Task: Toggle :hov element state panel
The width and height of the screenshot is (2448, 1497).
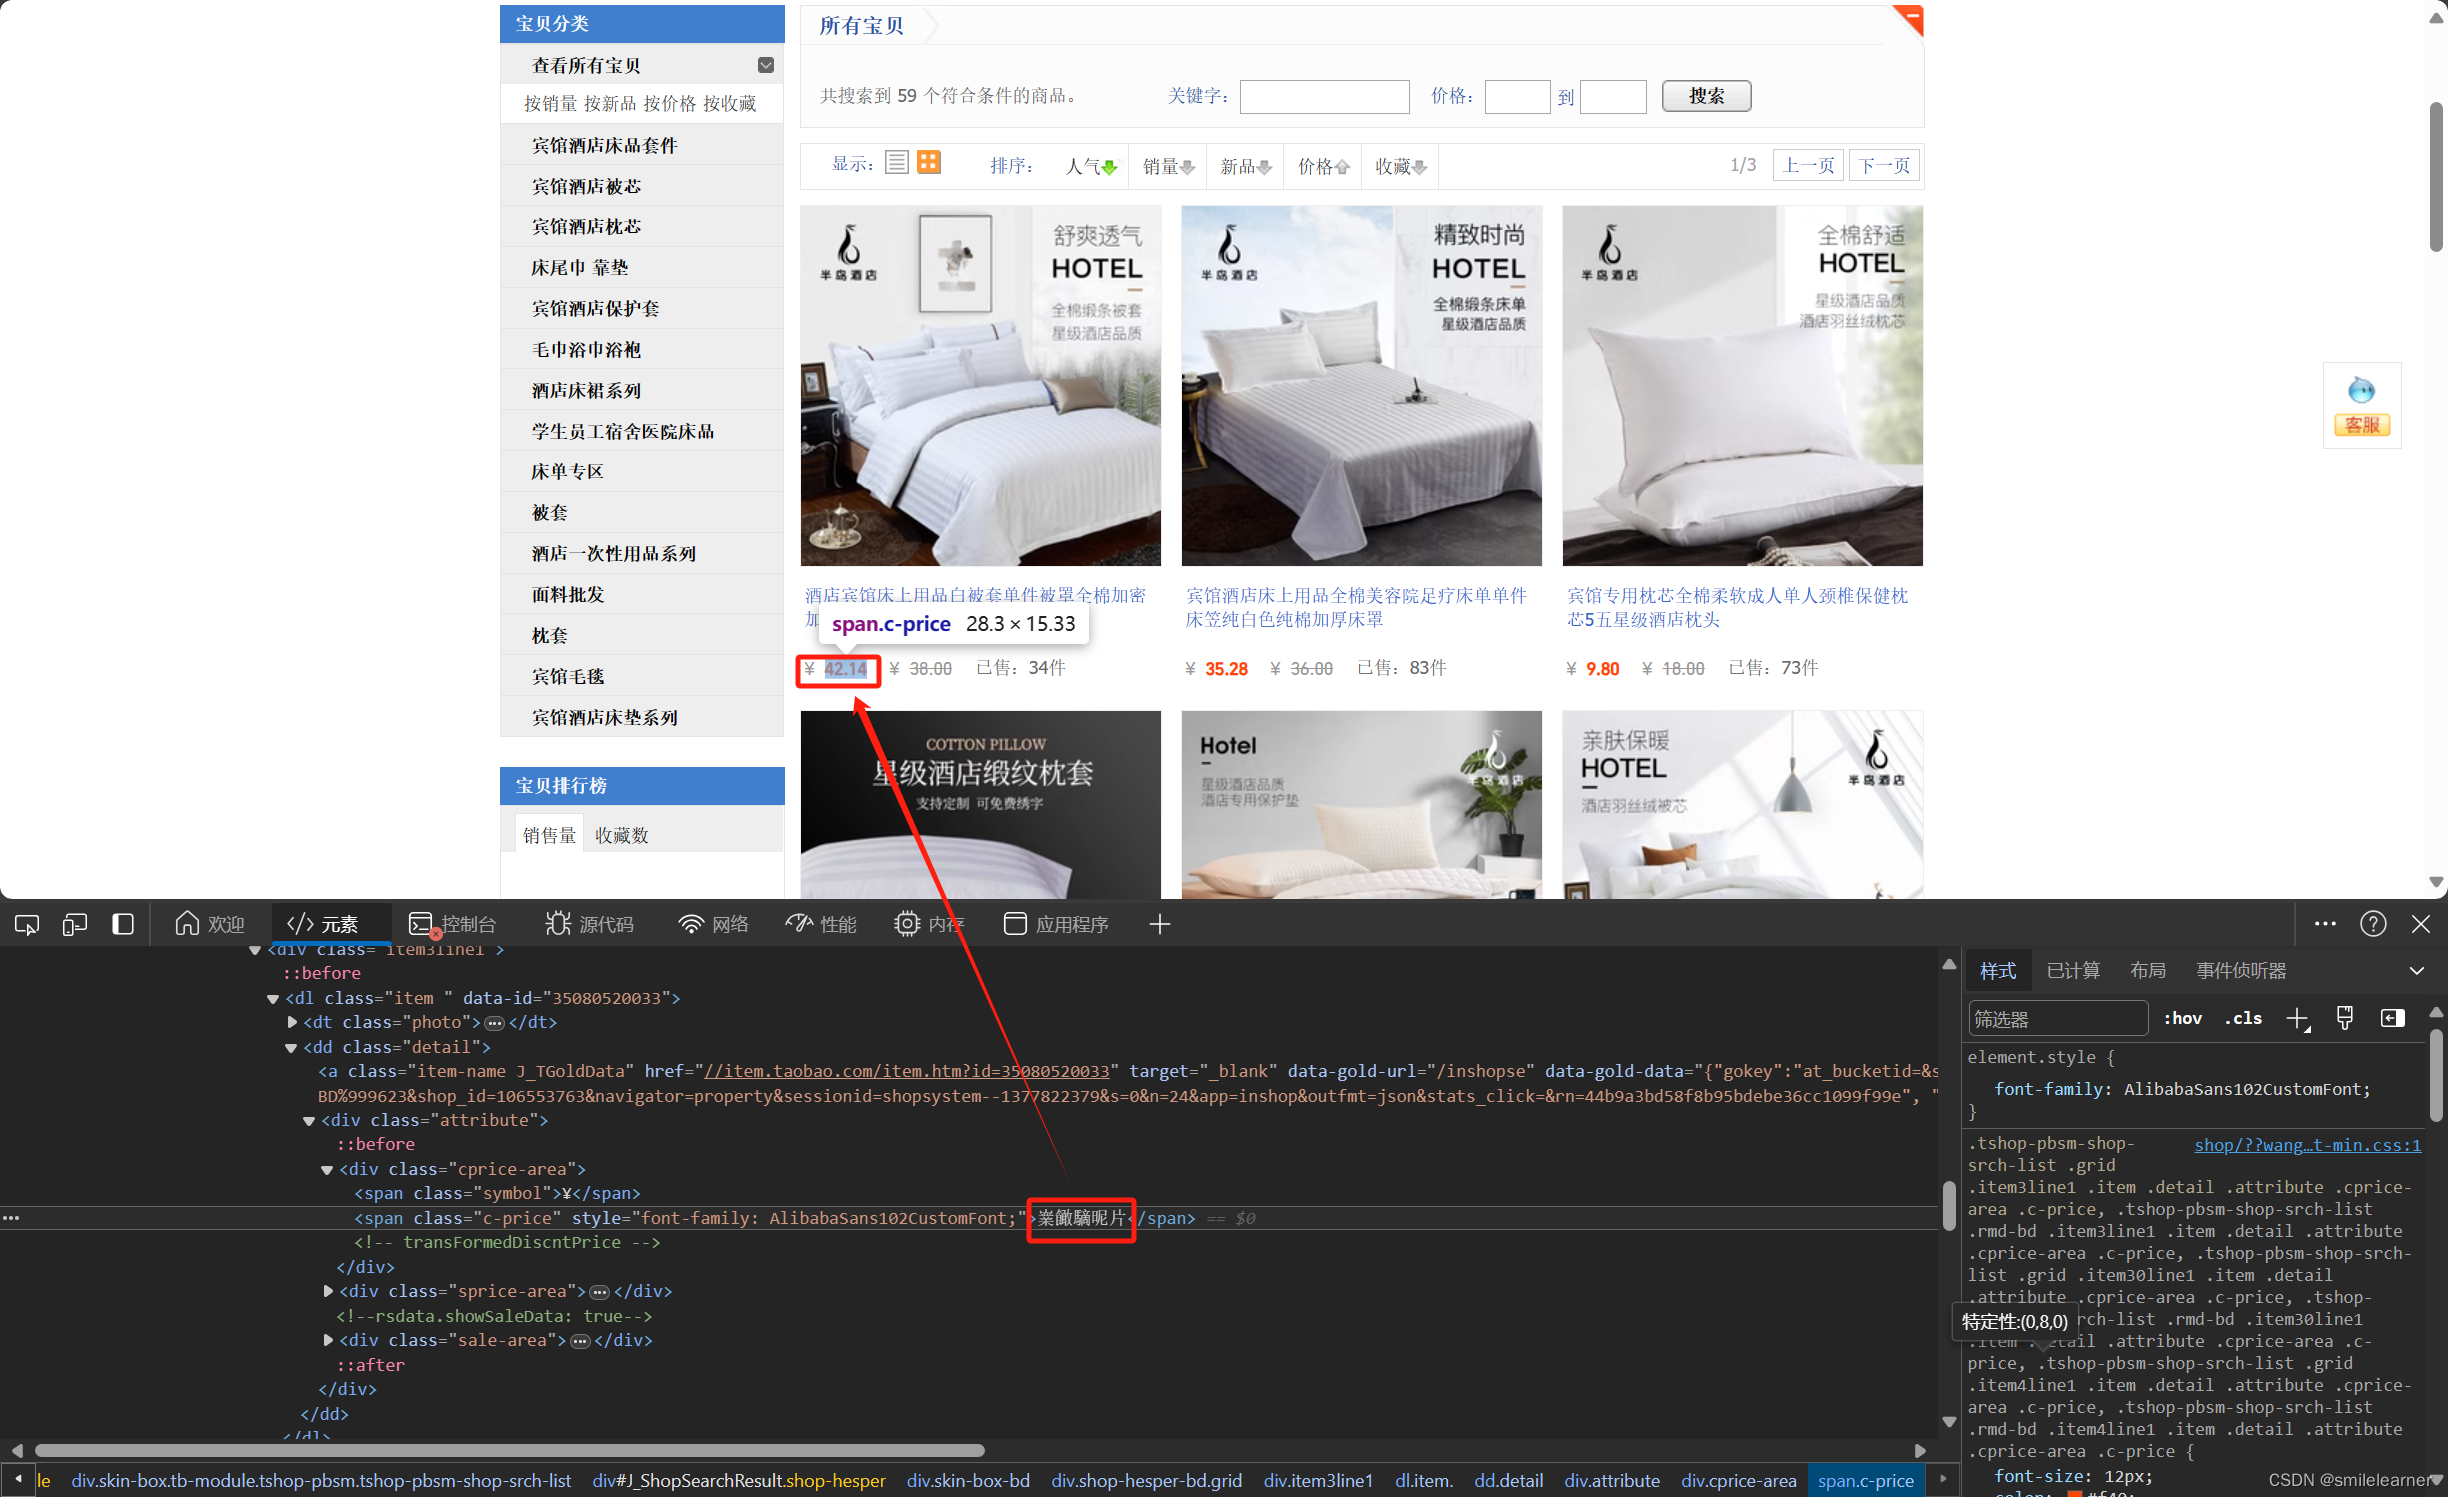Action: click(2183, 1018)
